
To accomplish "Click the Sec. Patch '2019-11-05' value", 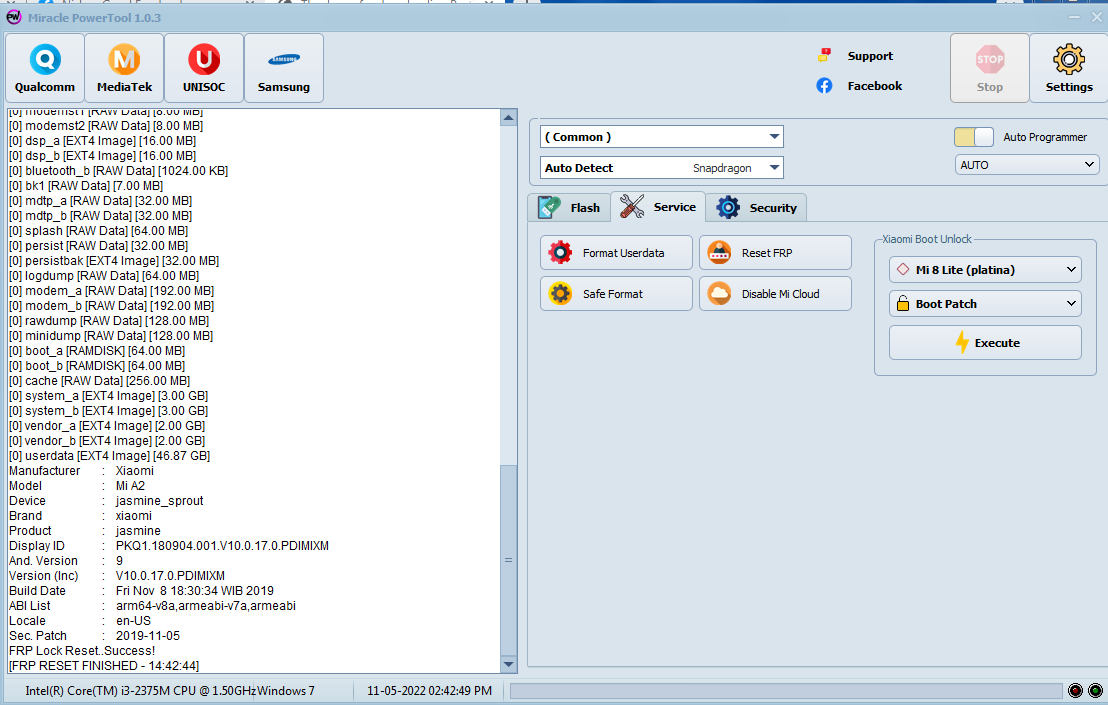I will point(148,636).
